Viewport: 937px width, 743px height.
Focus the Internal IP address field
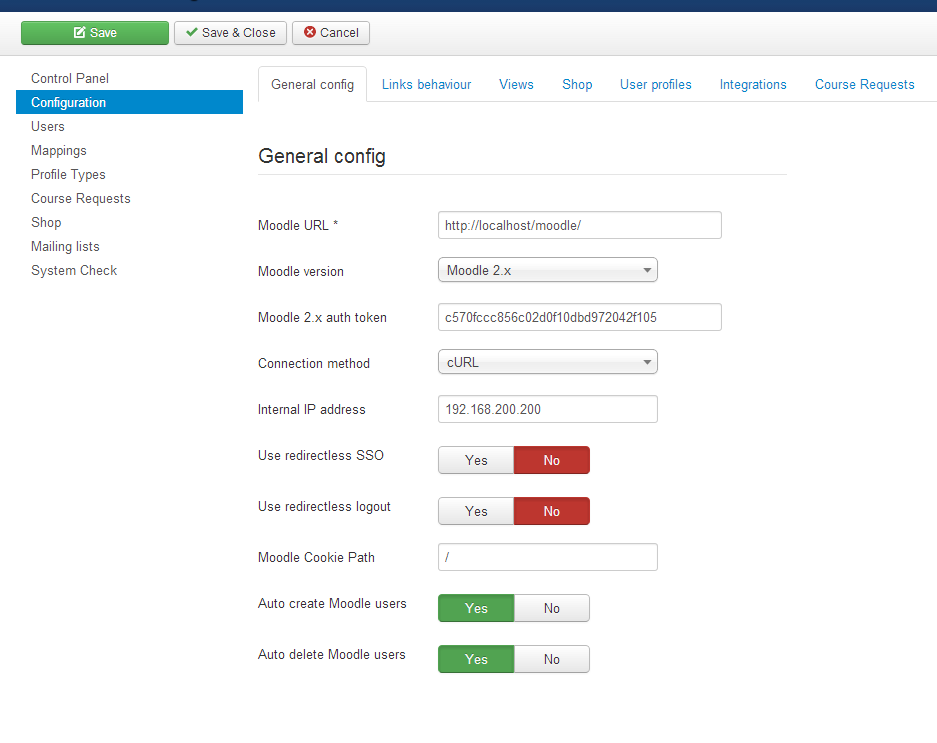click(547, 409)
